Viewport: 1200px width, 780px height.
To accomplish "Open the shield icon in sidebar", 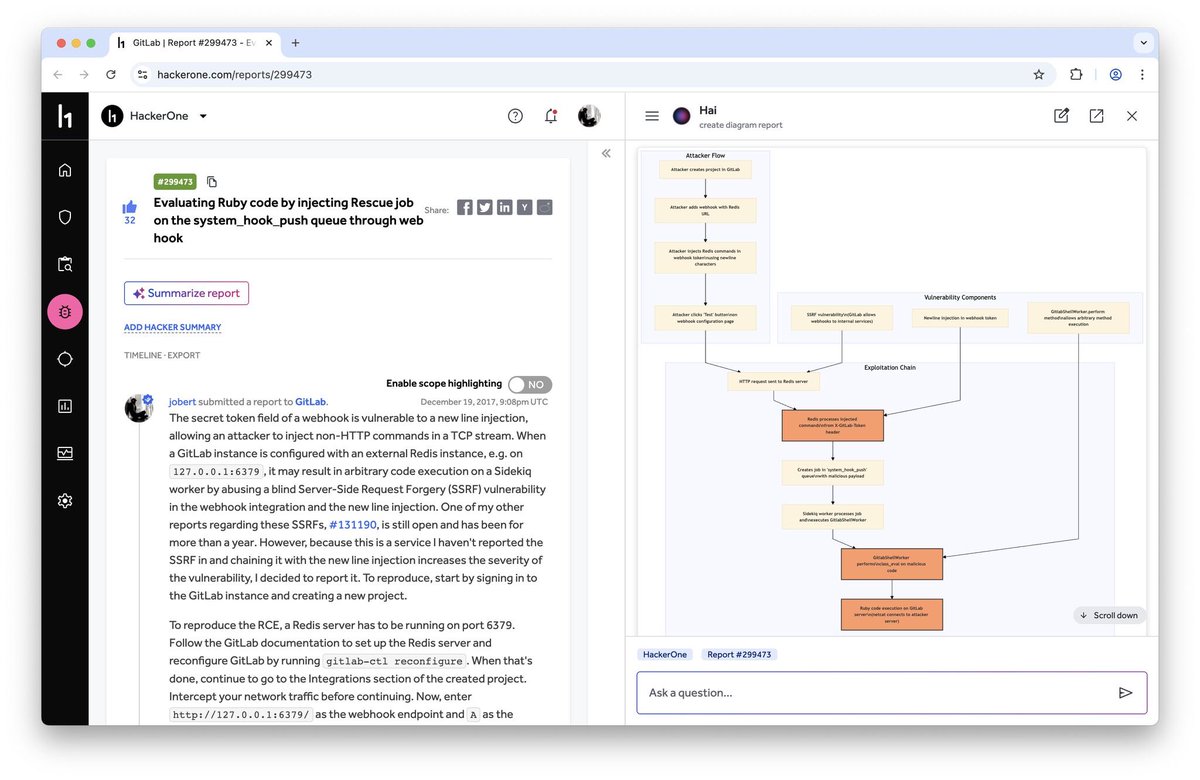I will pos(65,217).
